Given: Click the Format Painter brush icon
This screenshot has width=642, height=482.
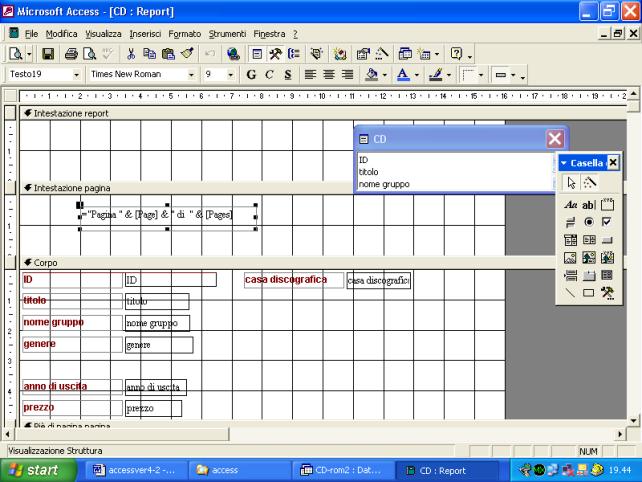Looking at the screenshot, I should tap(187, 54).
